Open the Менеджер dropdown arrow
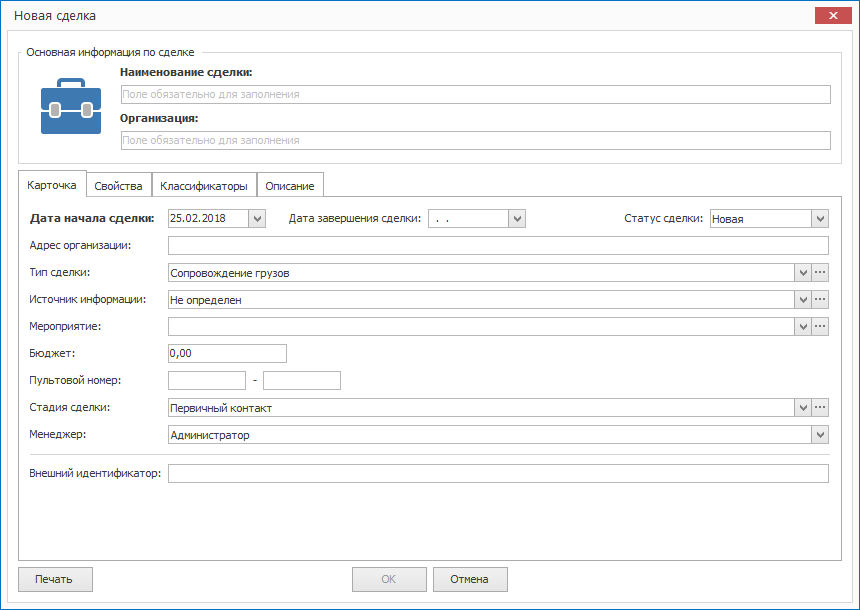The image size is (860, 610). coord(820,435)
